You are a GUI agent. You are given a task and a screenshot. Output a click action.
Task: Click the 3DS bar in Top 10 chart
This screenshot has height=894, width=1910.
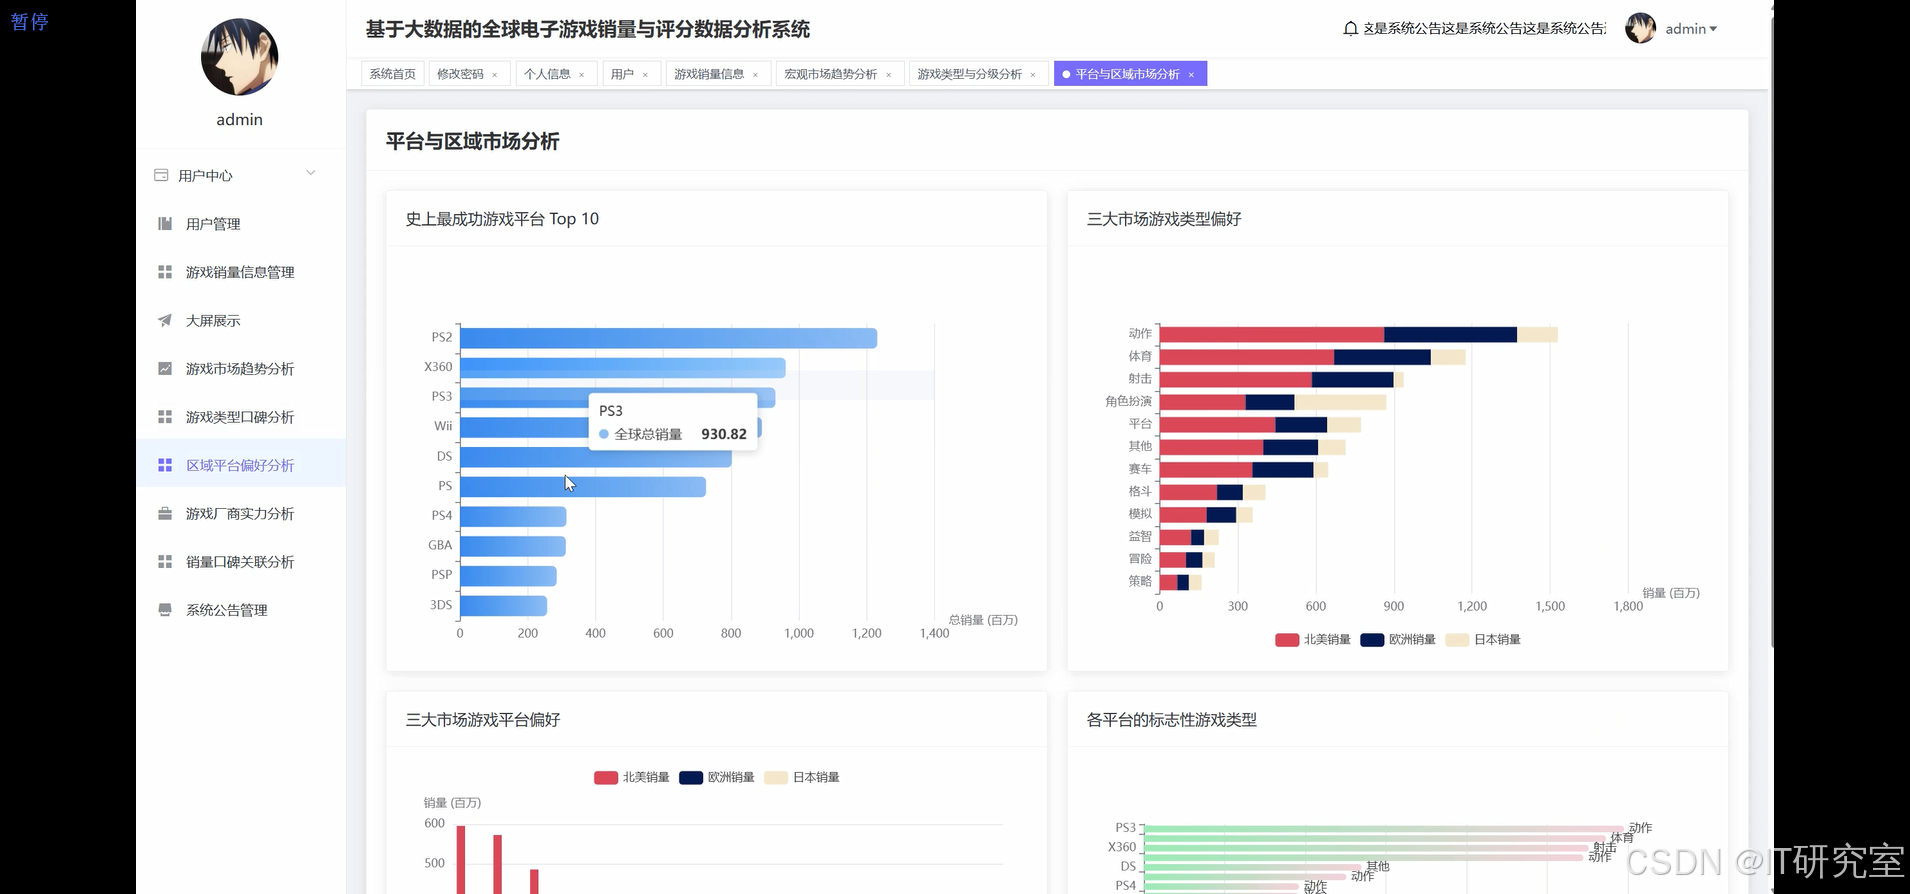click(503, 606)
